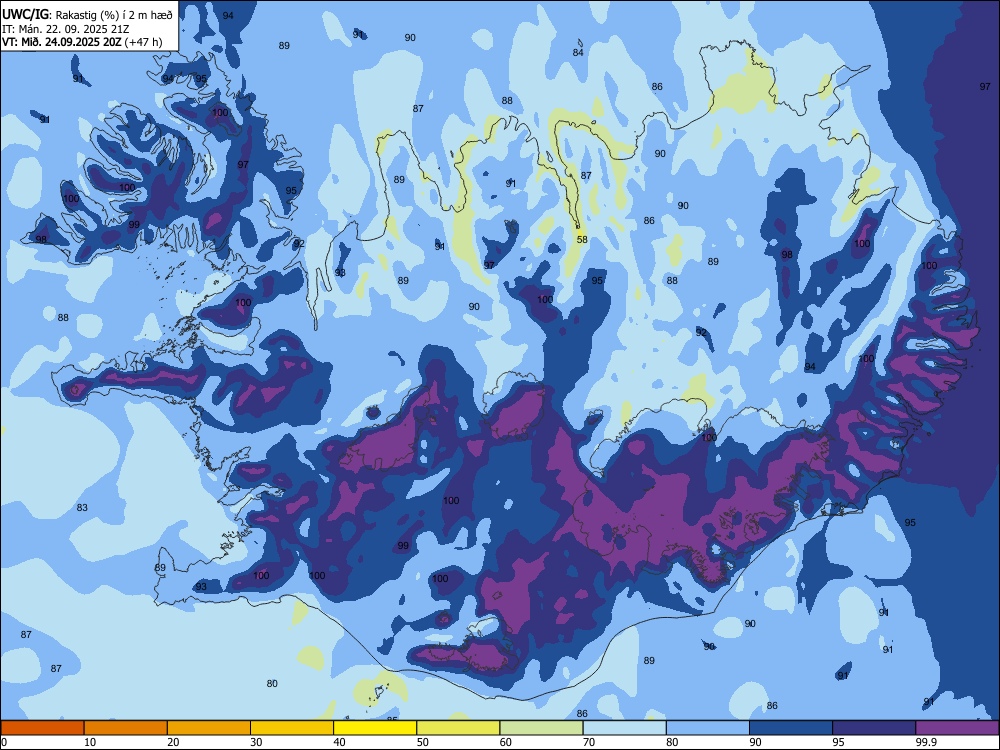Click the title text 'UWC/IG: Rakastig (%) í 2 m hæð'

click(x=87, y=14)
